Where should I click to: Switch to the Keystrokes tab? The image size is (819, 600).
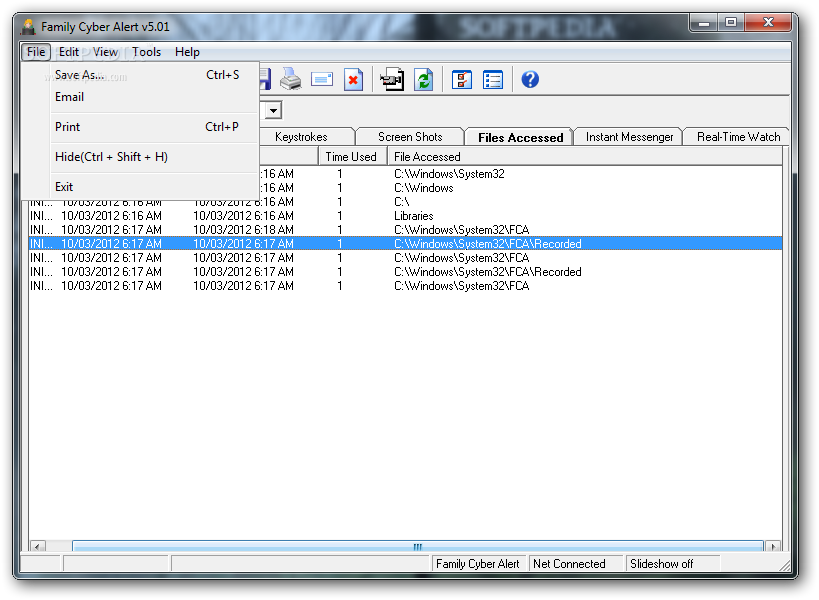click(x=301, y=137)
